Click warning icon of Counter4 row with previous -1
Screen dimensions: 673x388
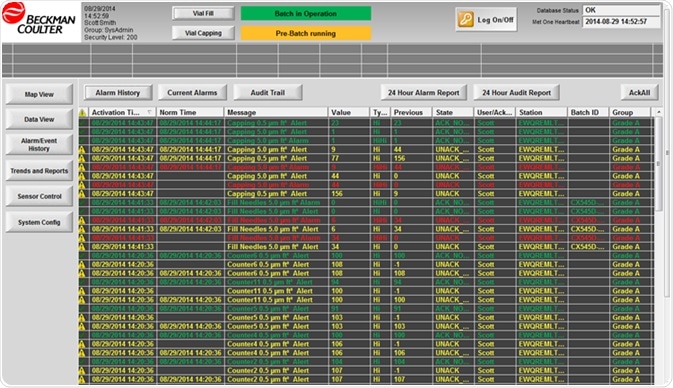[82, 344]
